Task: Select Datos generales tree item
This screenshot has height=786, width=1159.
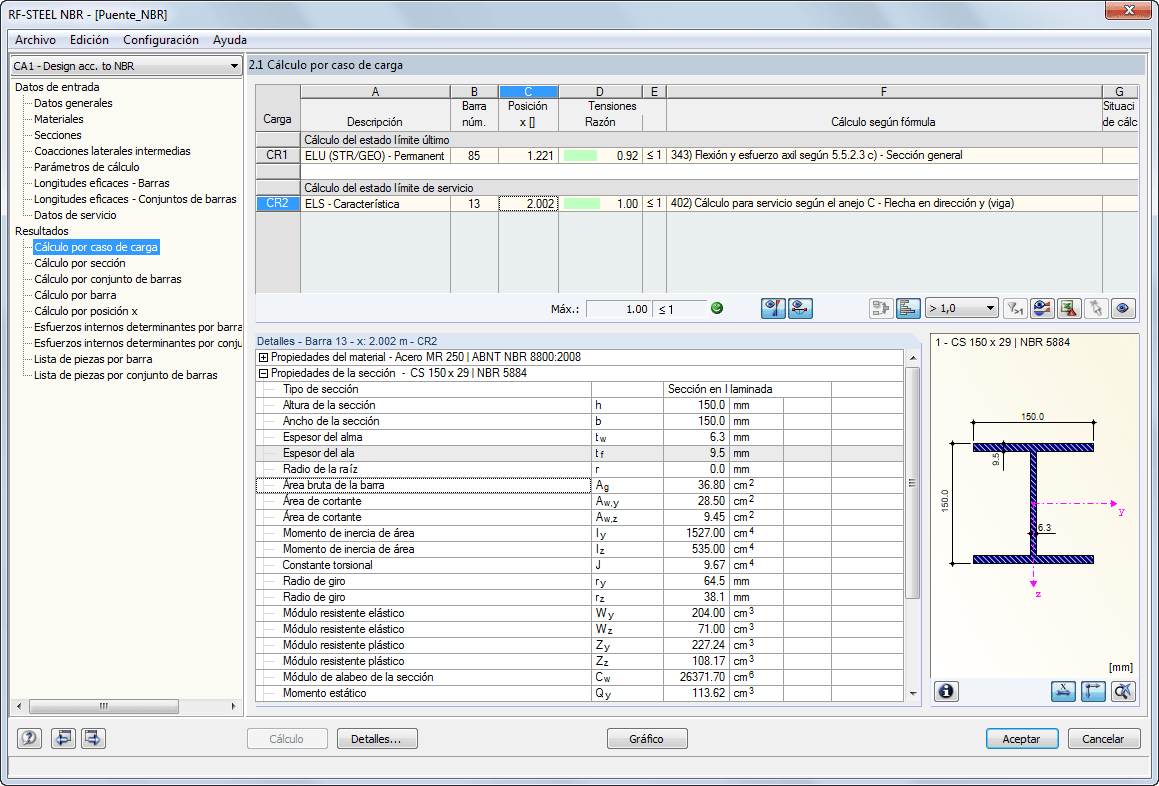Action: coord(73,104)
